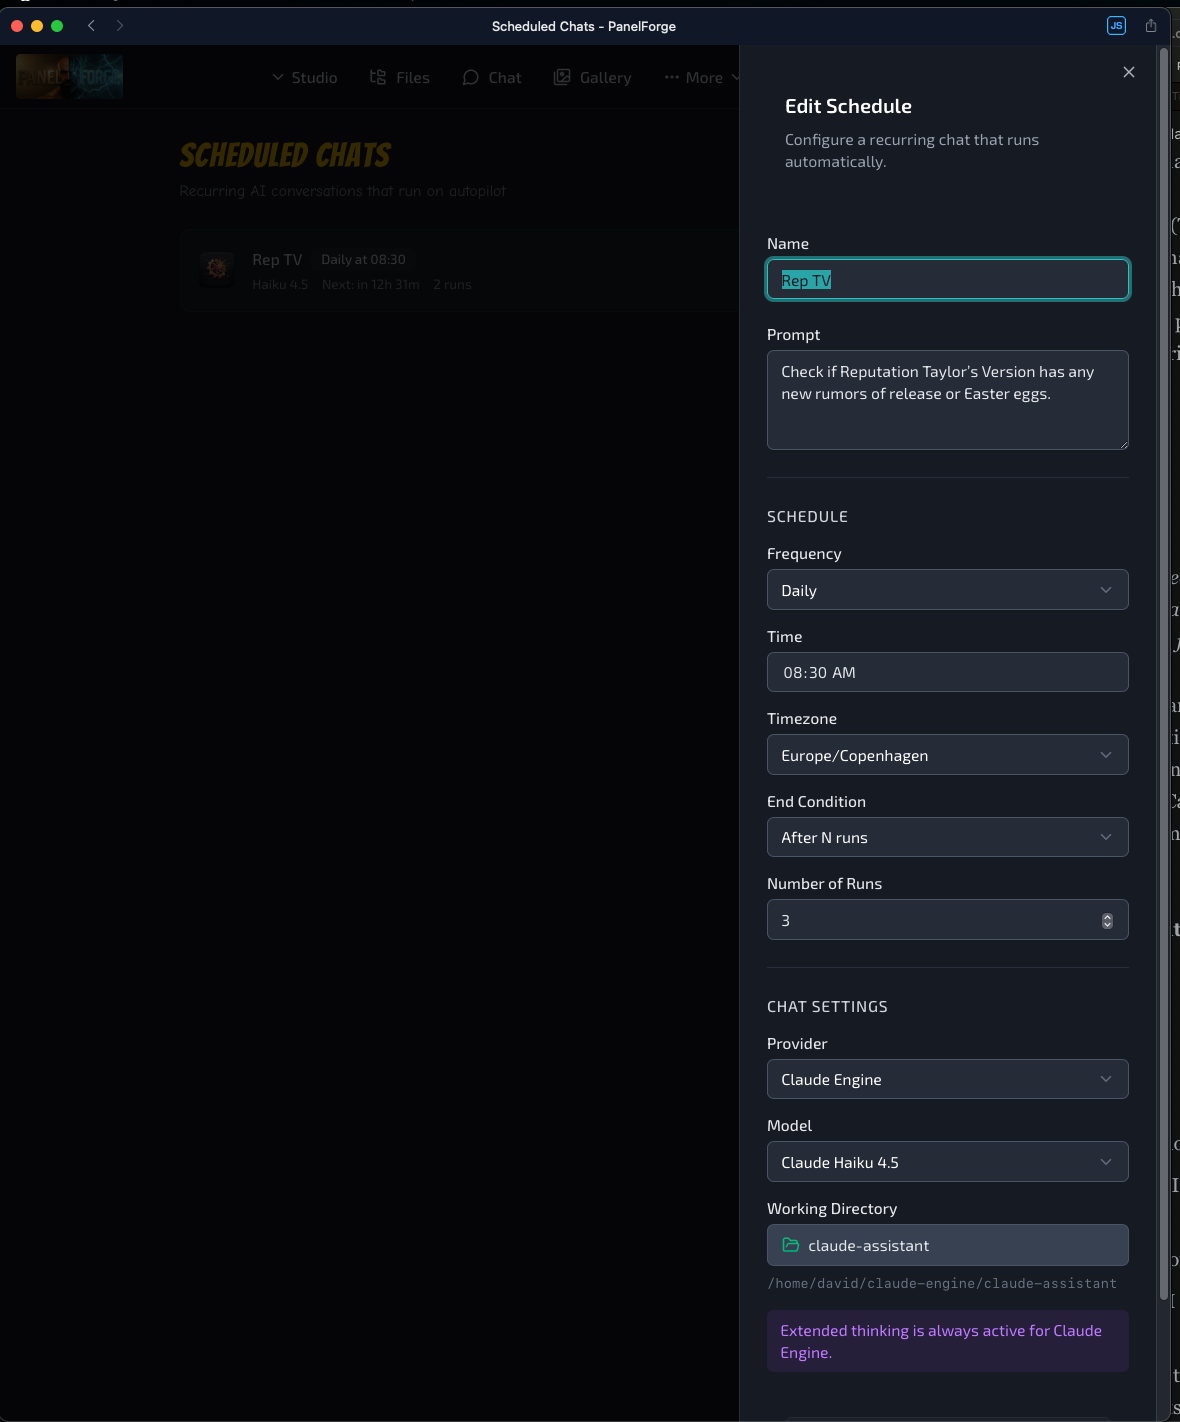Click the Number of Runs stepper arrows
The height and width of the screenshot is (1422, 1180).
point(1107,920)
